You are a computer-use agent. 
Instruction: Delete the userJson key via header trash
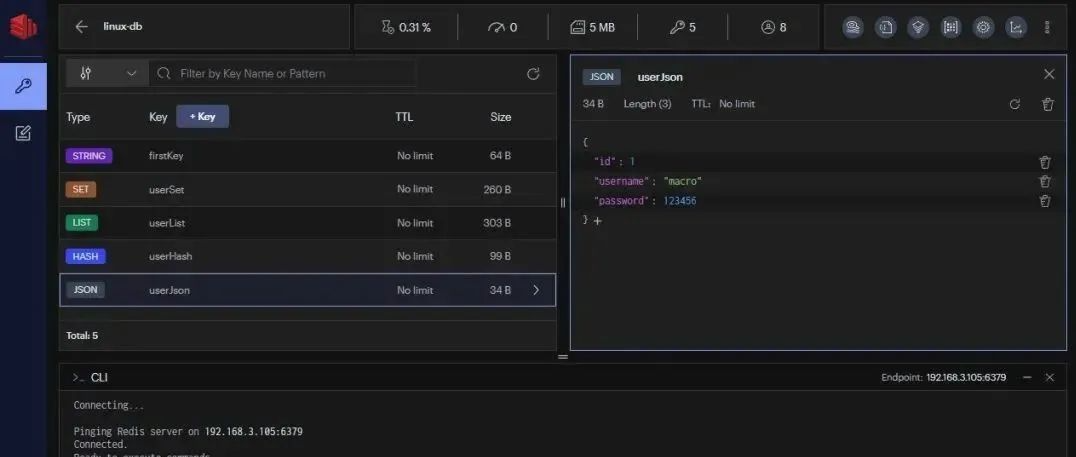[x=1047, y=104]
